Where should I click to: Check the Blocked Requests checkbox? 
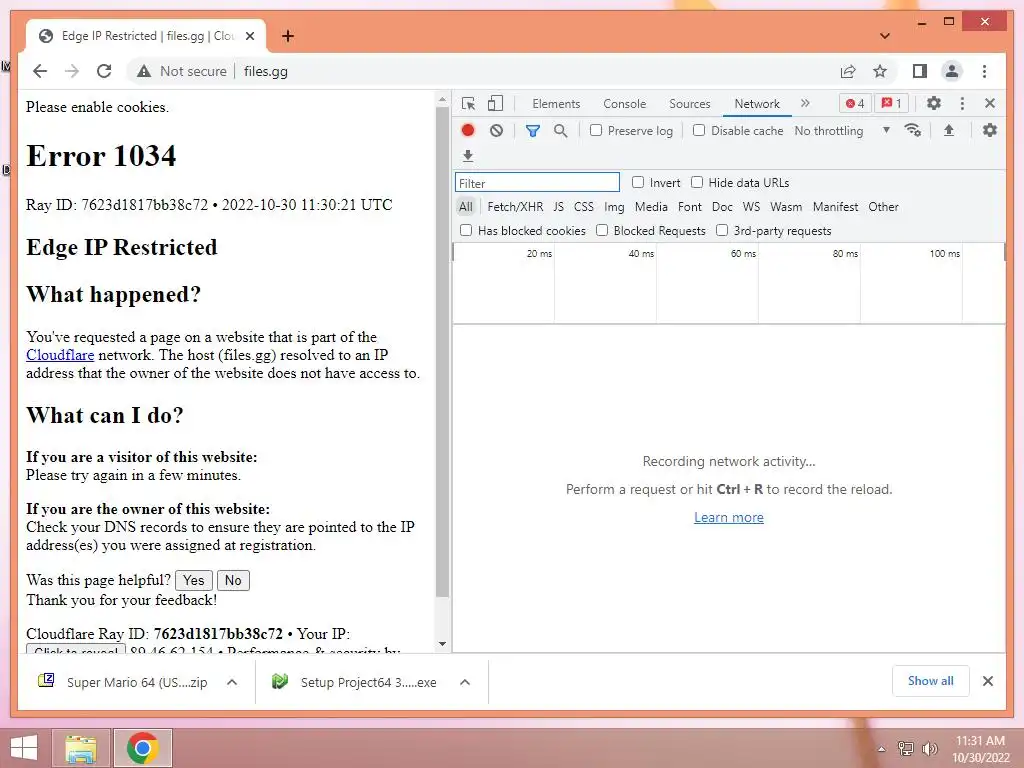(x=602, y=230)
